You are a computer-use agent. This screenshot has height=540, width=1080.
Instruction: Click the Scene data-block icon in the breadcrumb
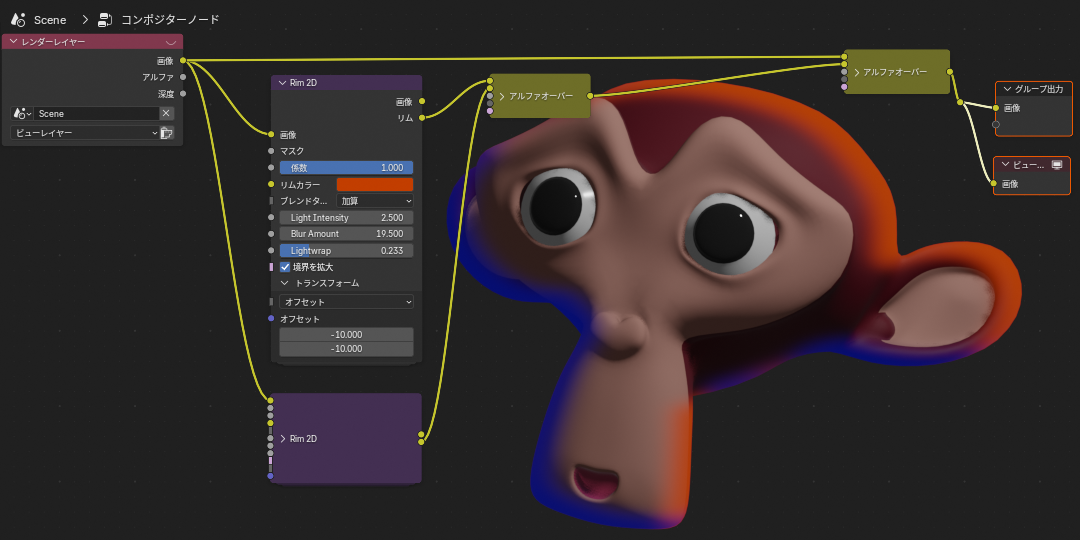pyautogui.click(x=18, y=19)
